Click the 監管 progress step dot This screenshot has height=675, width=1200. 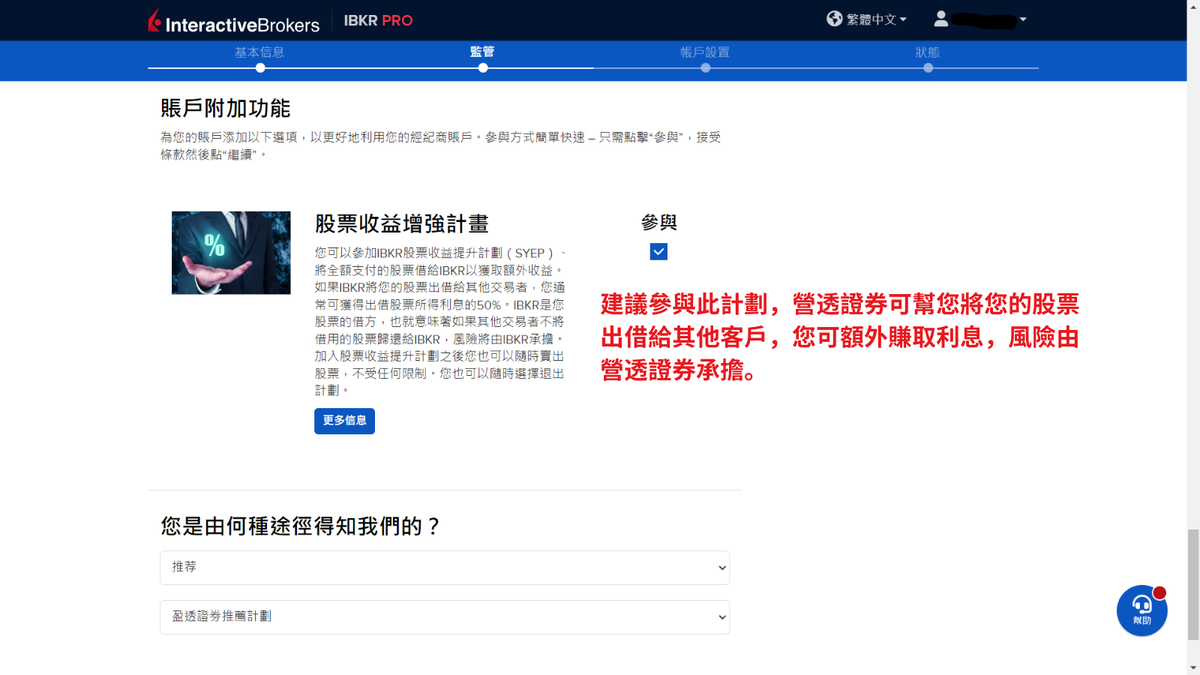[x=483, y=69]
